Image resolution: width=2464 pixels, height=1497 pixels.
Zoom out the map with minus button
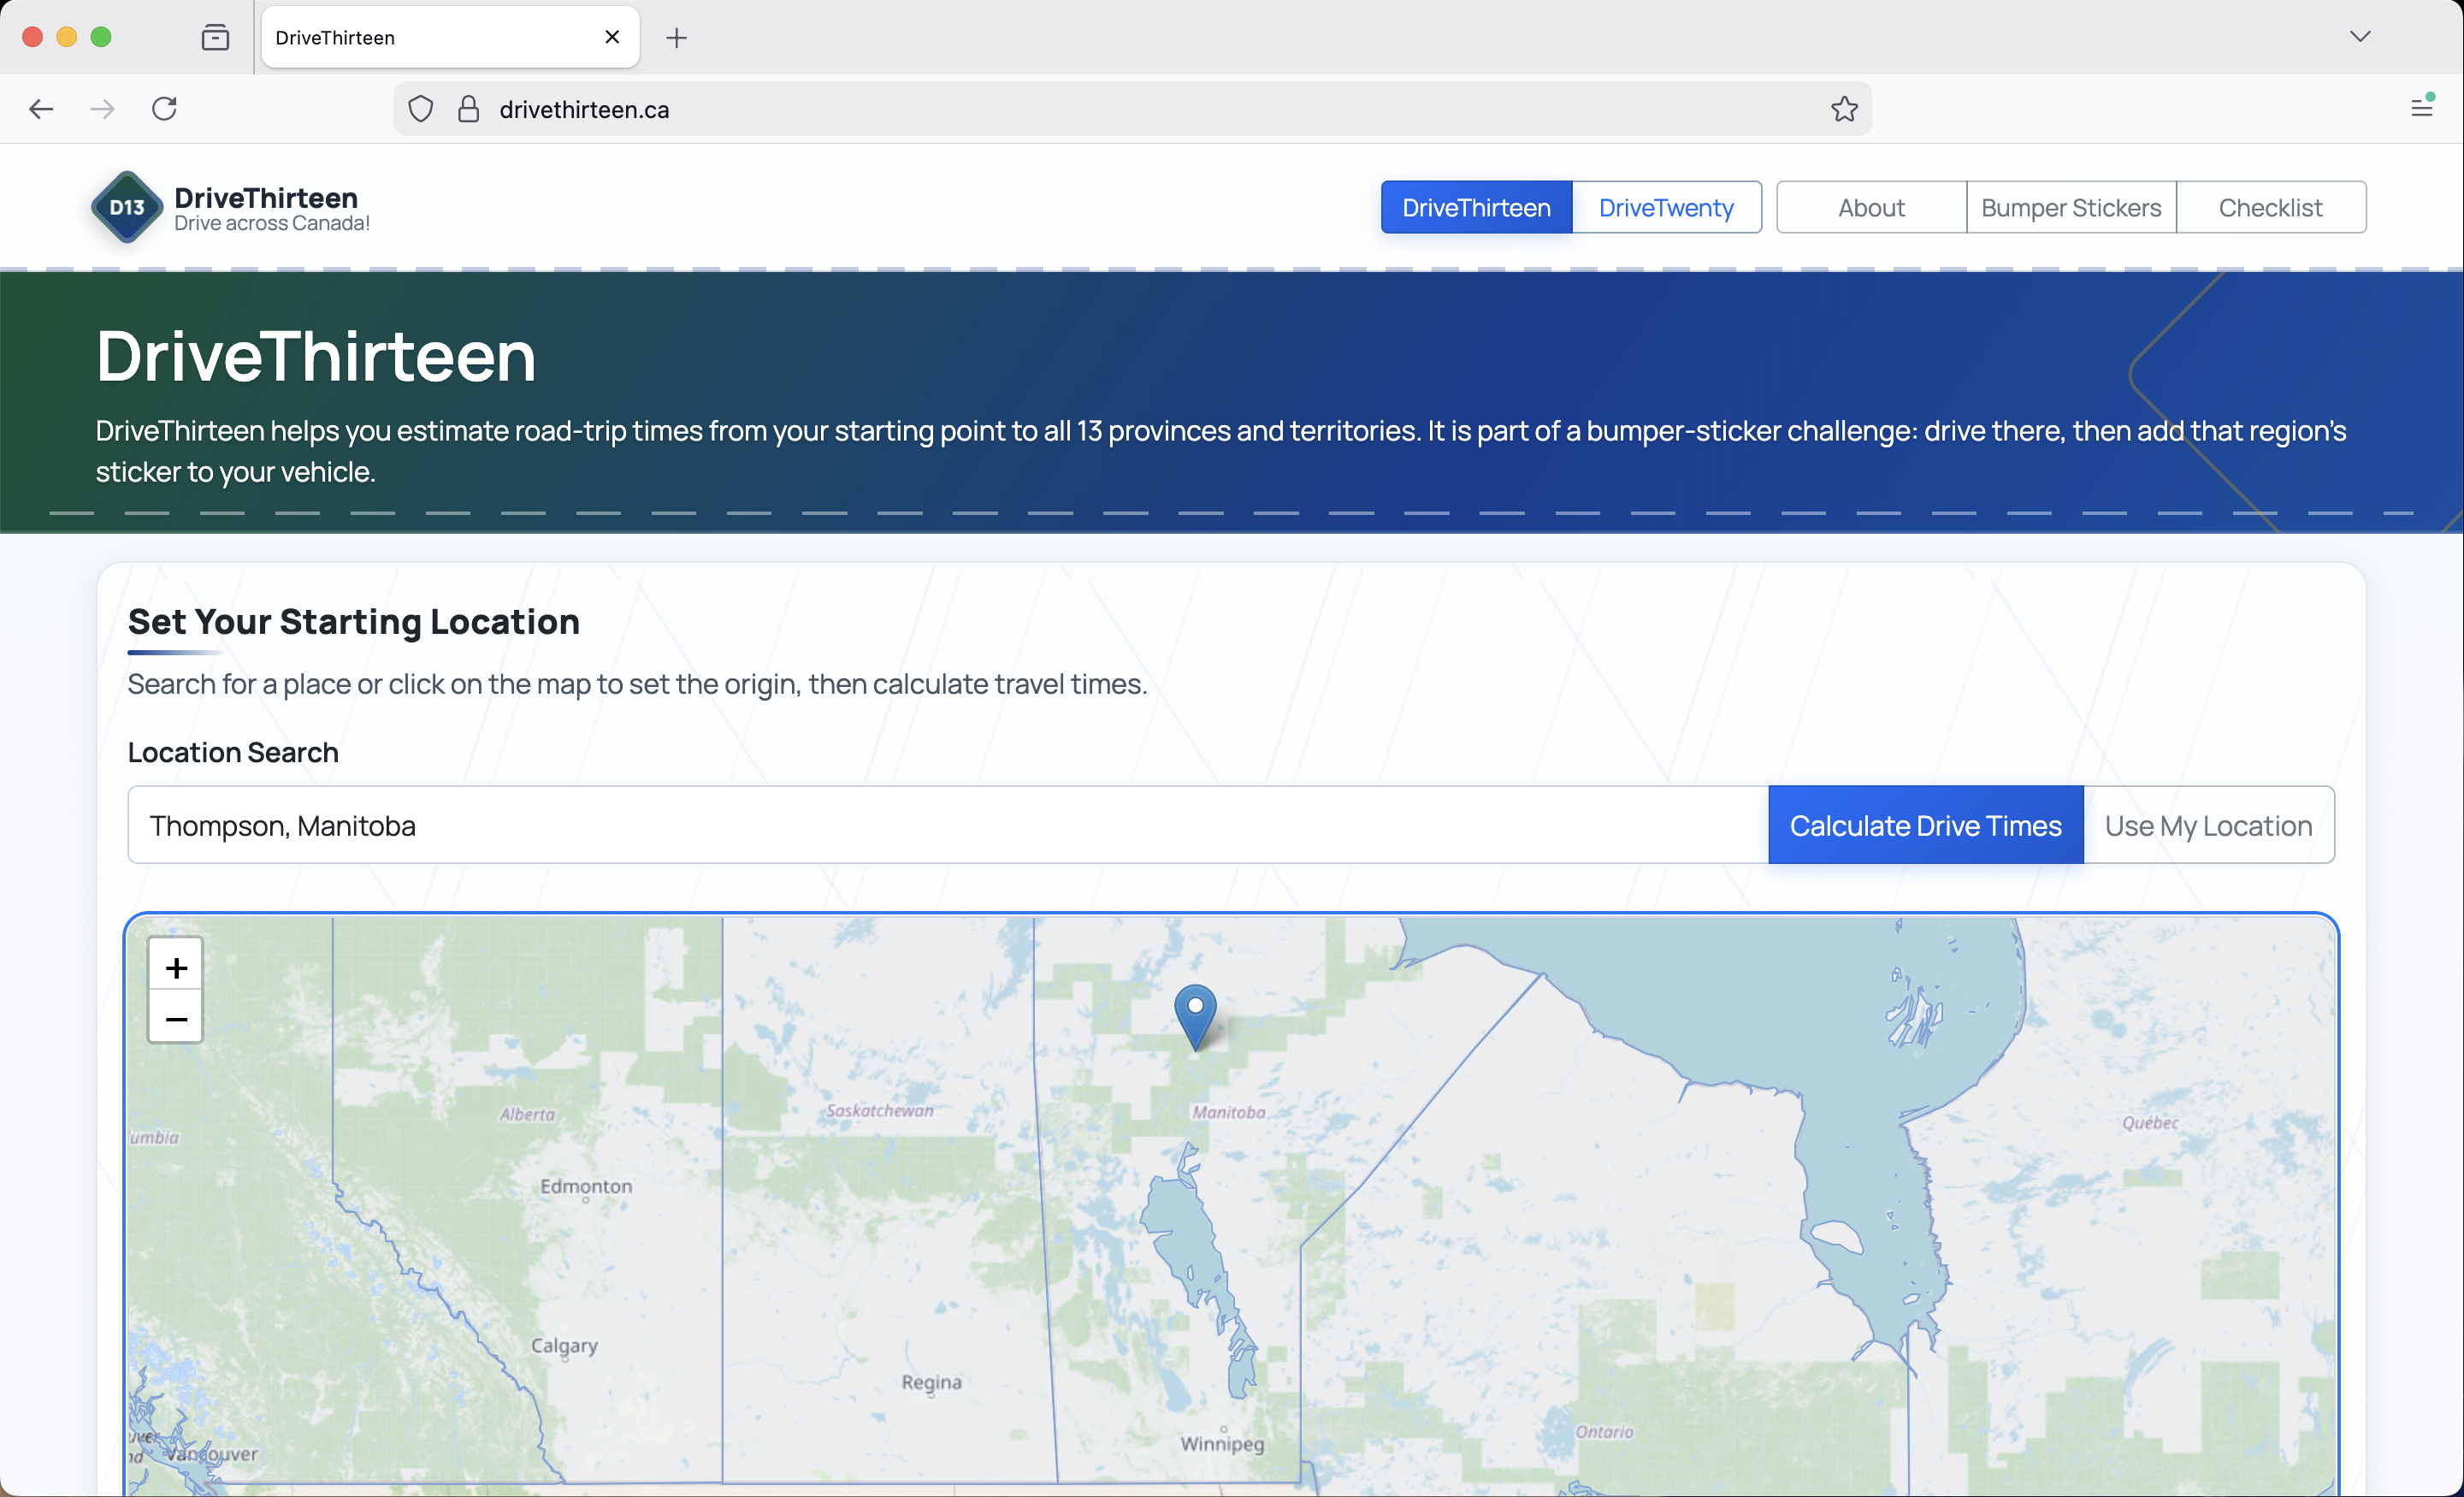coord(176,1019)
